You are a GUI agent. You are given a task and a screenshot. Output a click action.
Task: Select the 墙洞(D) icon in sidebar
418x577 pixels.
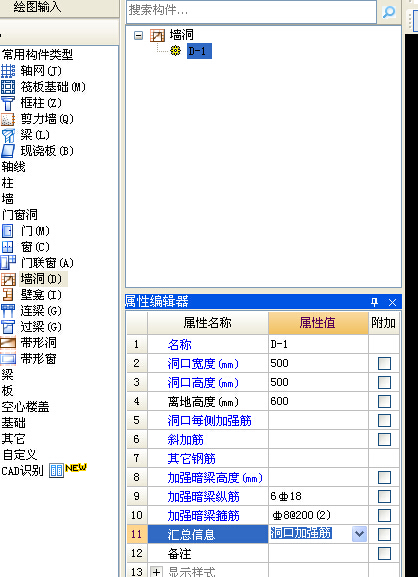point(8,279)
